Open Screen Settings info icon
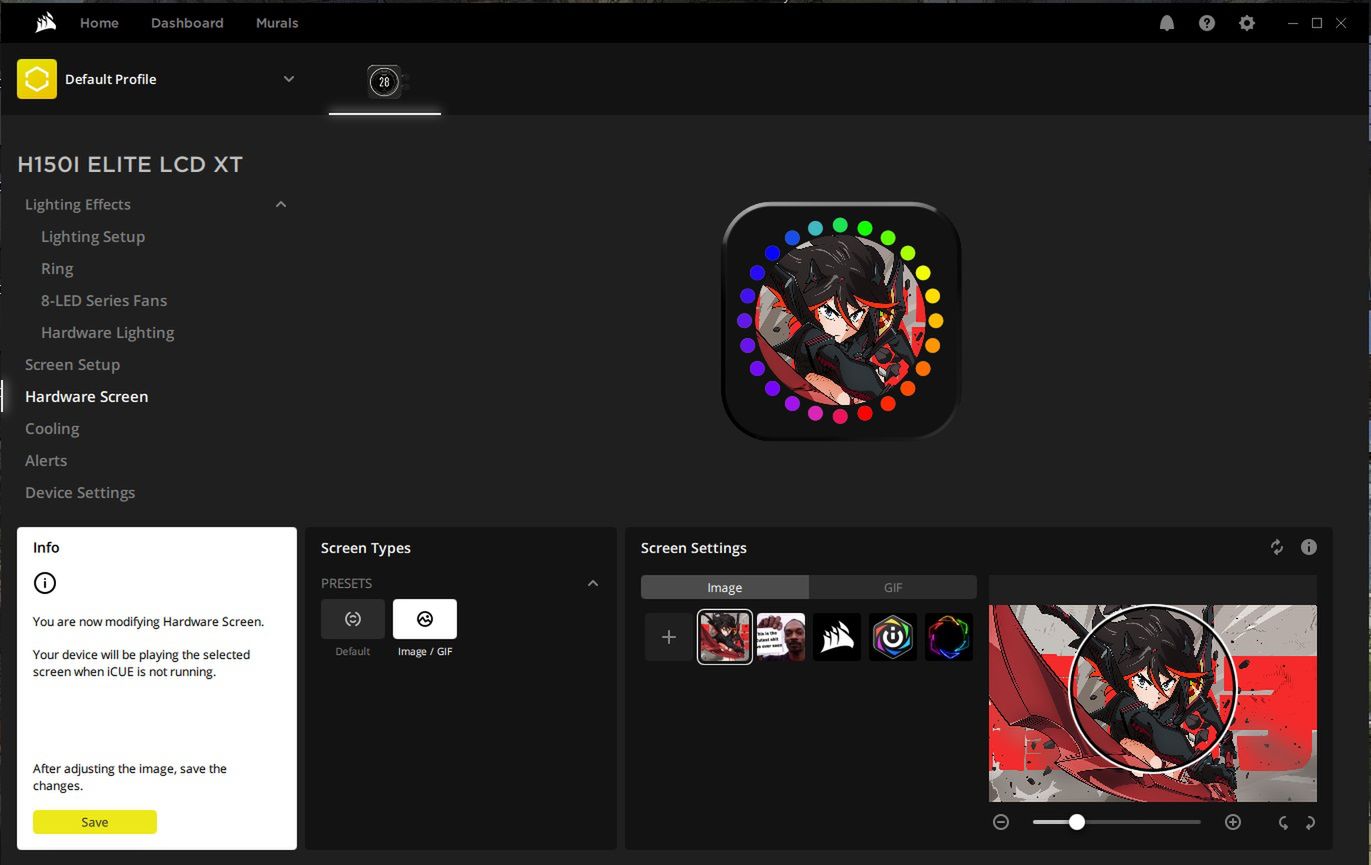1371x865 pixels. pyautogui.click(x=1309, y=547)
